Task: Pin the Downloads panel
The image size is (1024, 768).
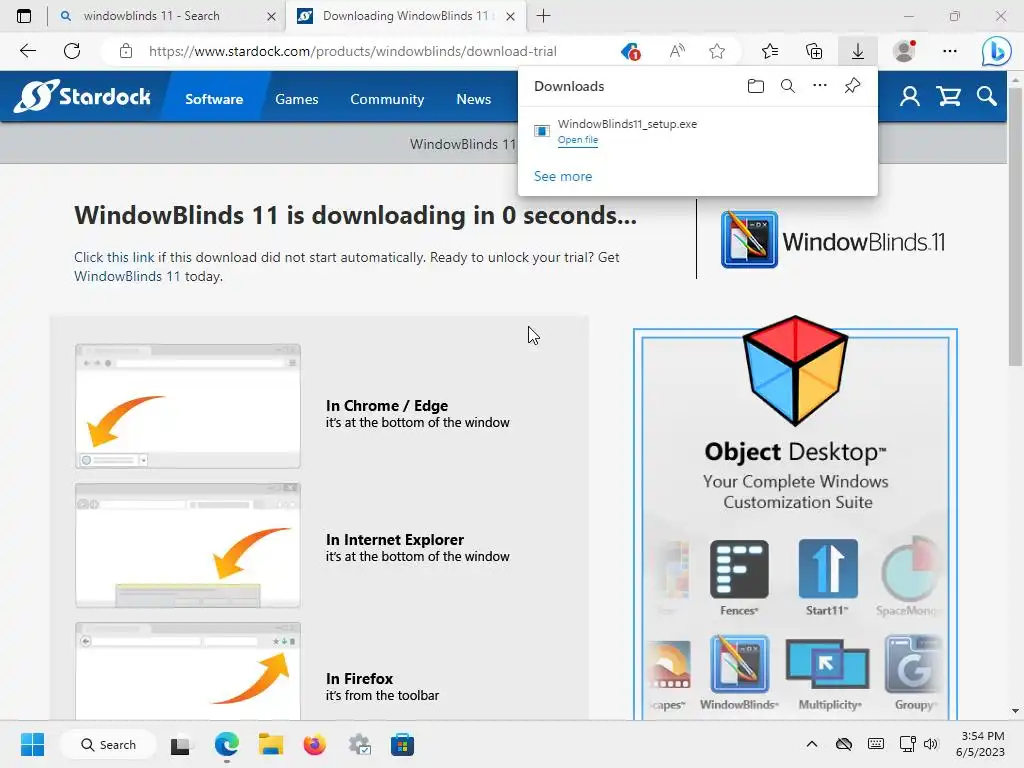Action: coord(852,86)
